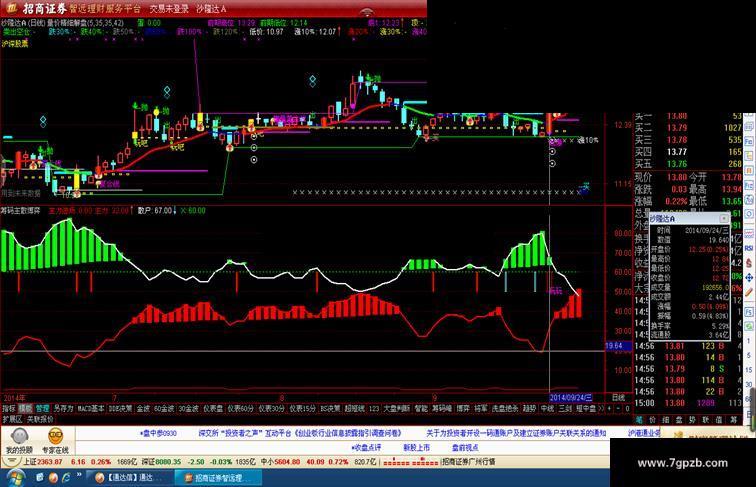
Task: Pick the pencil drawing tool icon
Action: 749,292
